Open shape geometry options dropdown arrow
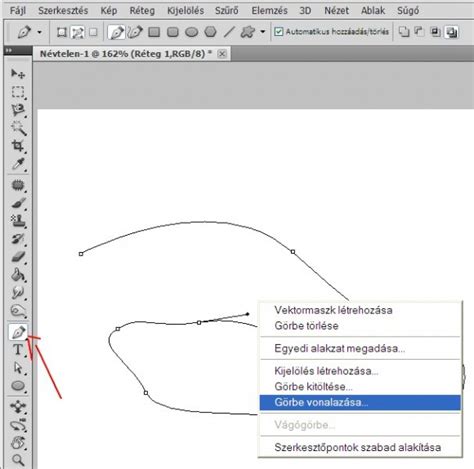The height and width of the screenshot is (469, 474). tap(263, 32)
